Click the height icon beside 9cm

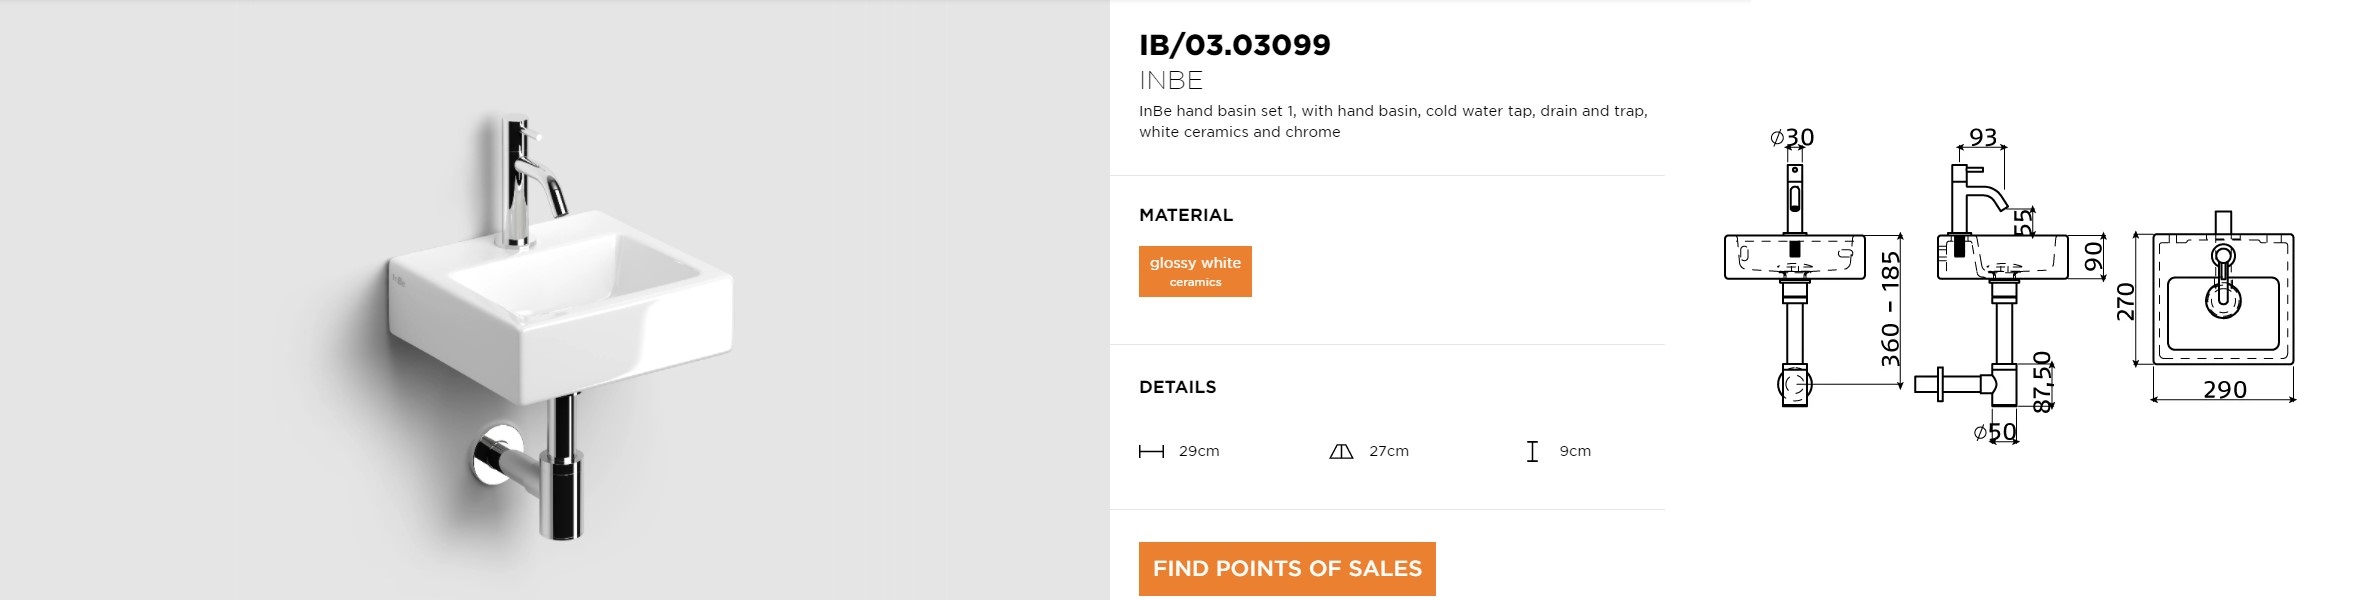pyautogui.click(x=1532, y=452)
